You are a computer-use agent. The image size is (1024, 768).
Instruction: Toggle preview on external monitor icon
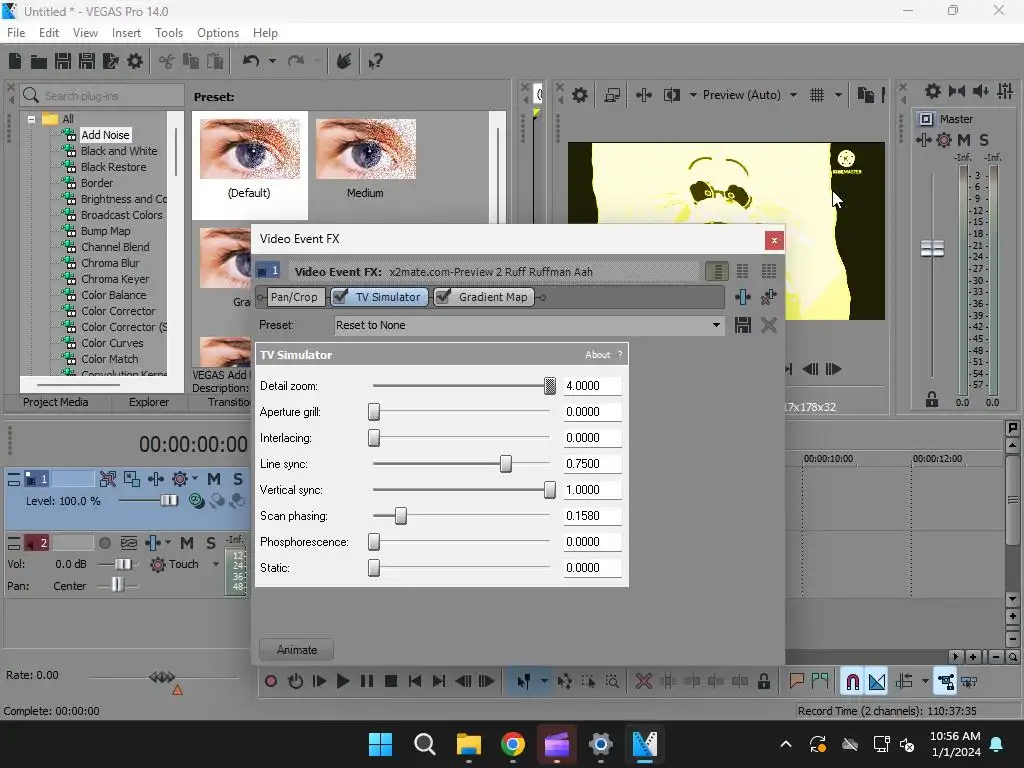(612, 95)
